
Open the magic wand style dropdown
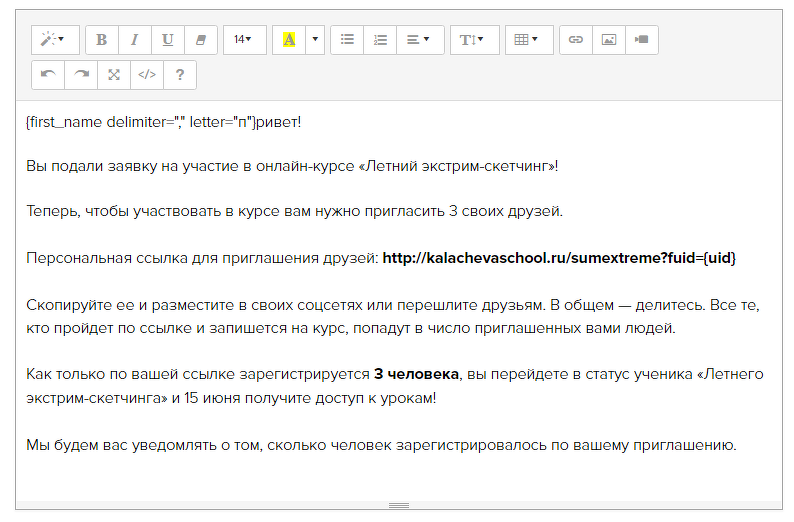click(53, 40)
